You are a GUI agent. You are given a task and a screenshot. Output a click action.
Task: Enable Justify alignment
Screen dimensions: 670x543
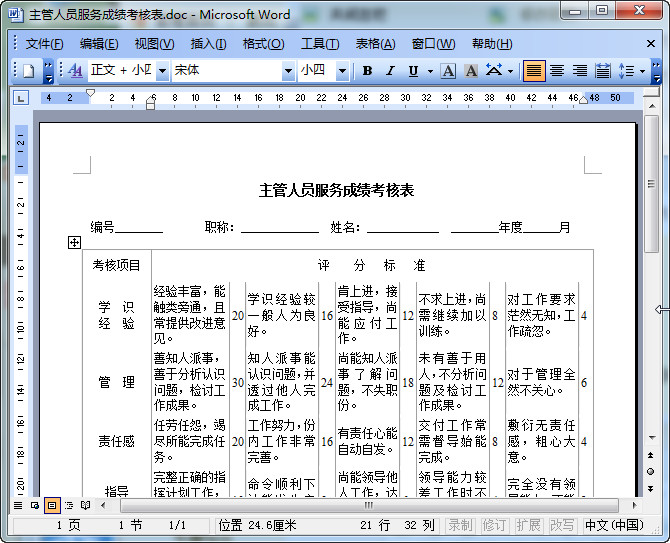(x=534, y=71)
